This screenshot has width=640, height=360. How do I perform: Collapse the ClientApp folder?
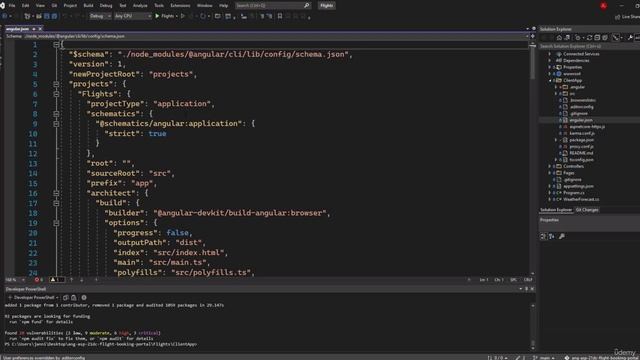550,80
